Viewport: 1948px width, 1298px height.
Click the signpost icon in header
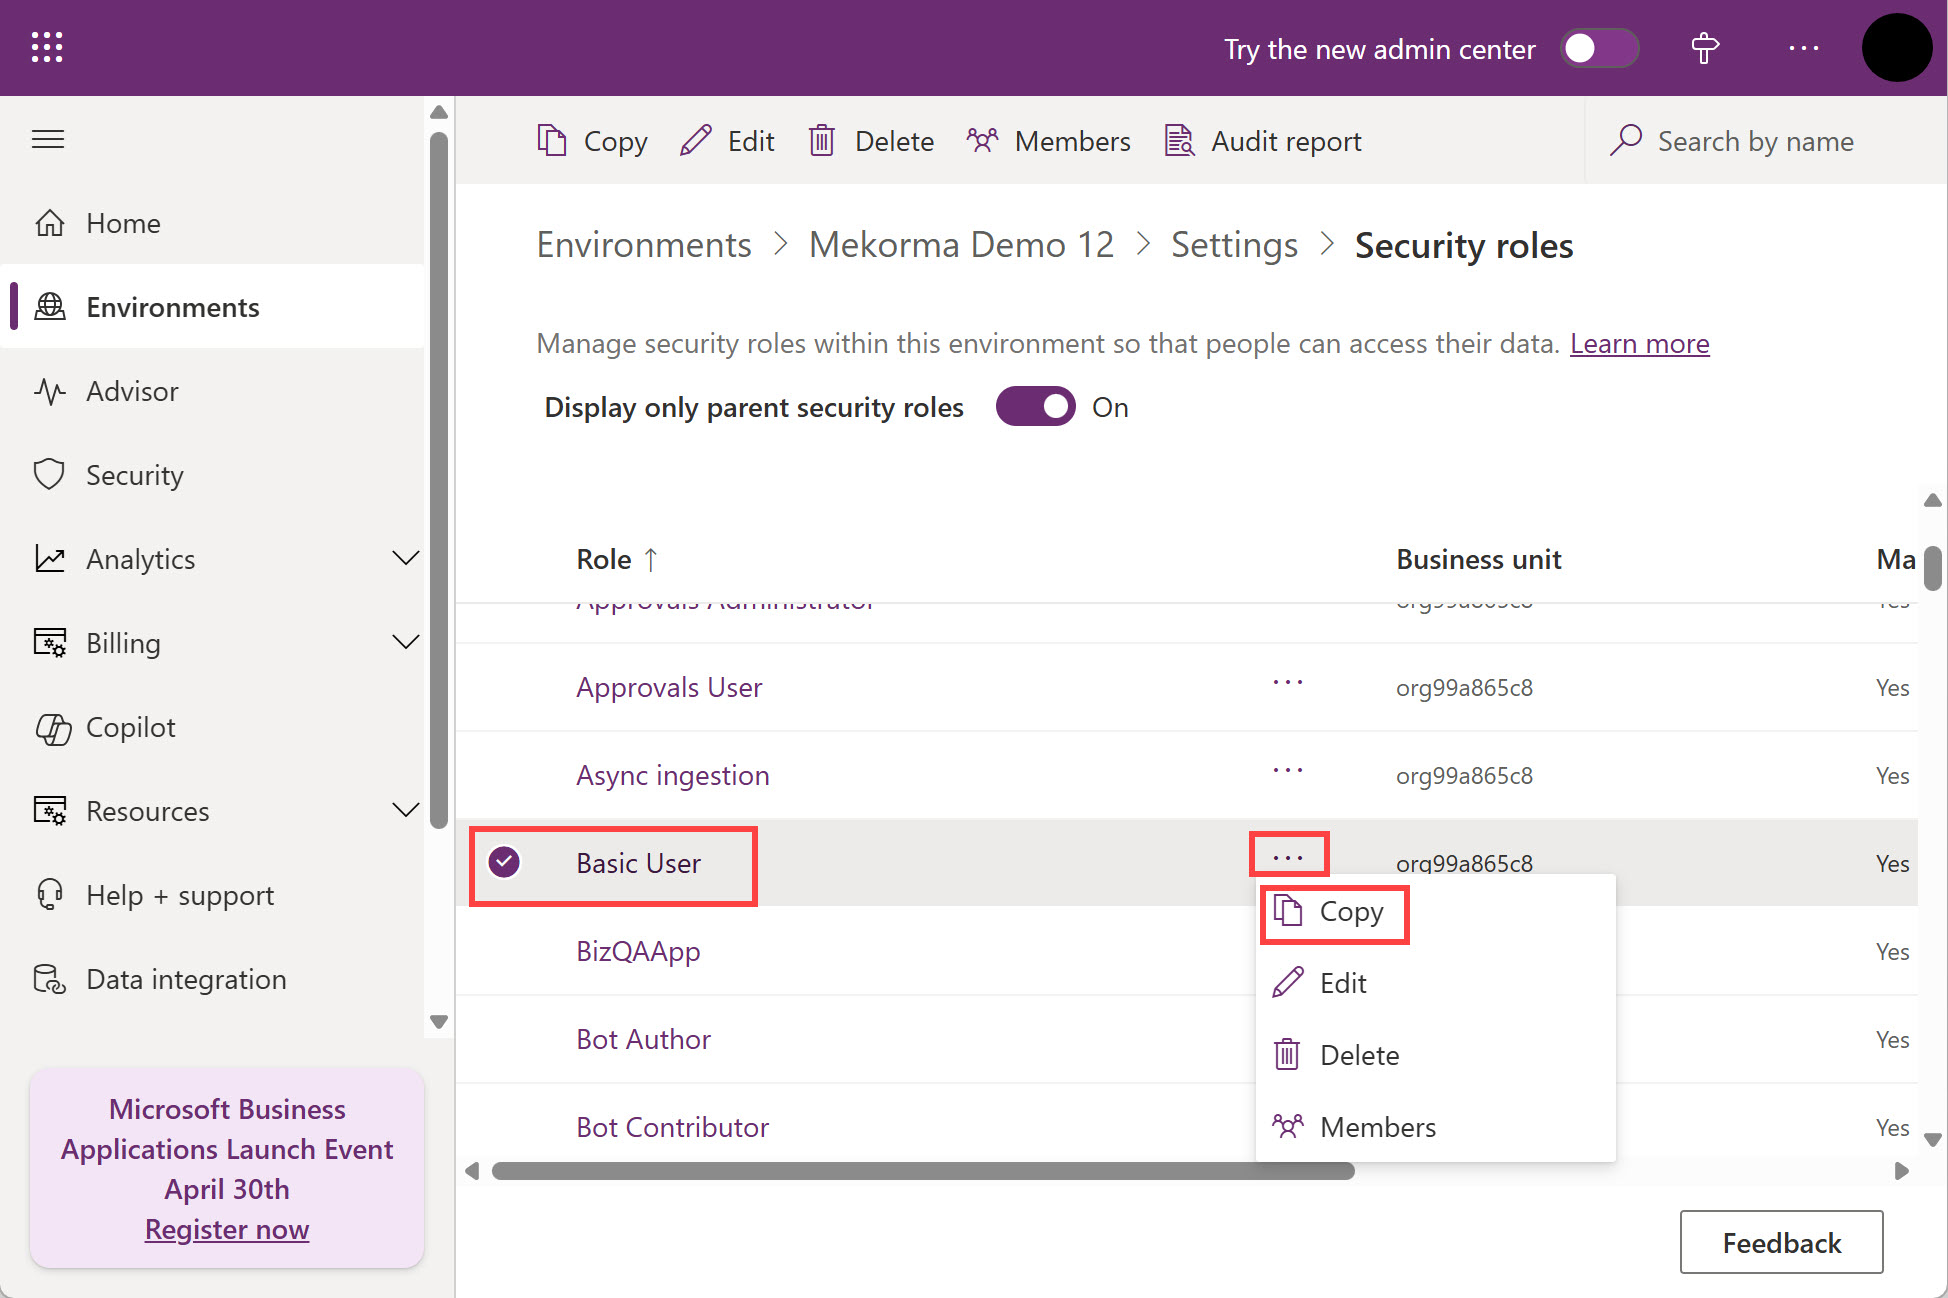pyautogui.click(x=1705, y=48)
